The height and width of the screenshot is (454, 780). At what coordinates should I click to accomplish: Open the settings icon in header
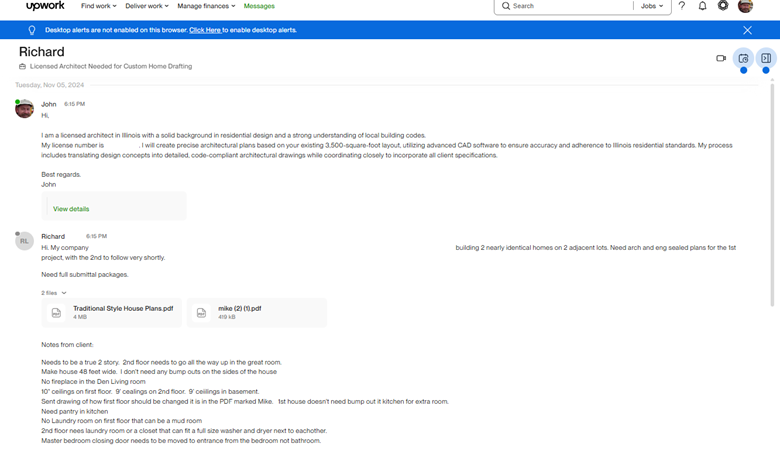(x=723, y=6)
